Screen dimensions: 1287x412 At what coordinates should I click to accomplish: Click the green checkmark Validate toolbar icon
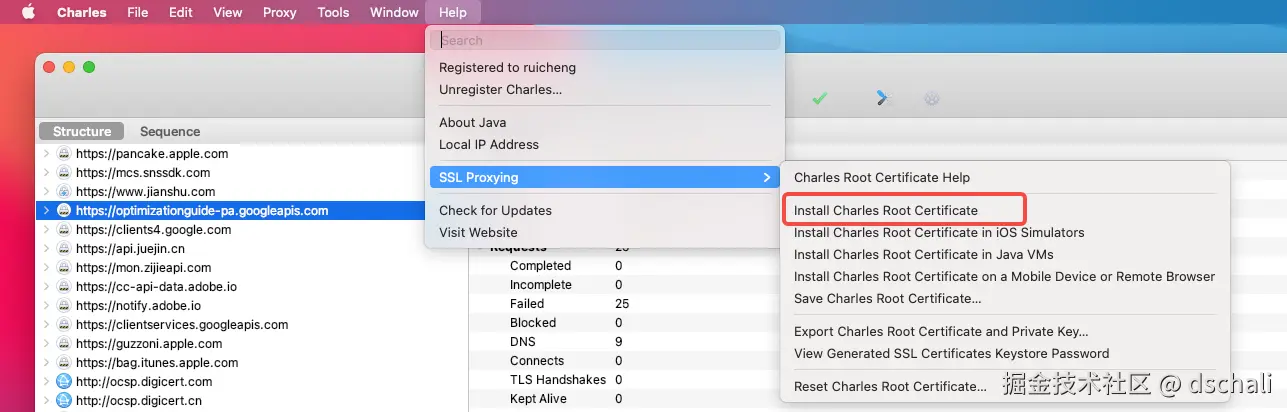(820, 98)
